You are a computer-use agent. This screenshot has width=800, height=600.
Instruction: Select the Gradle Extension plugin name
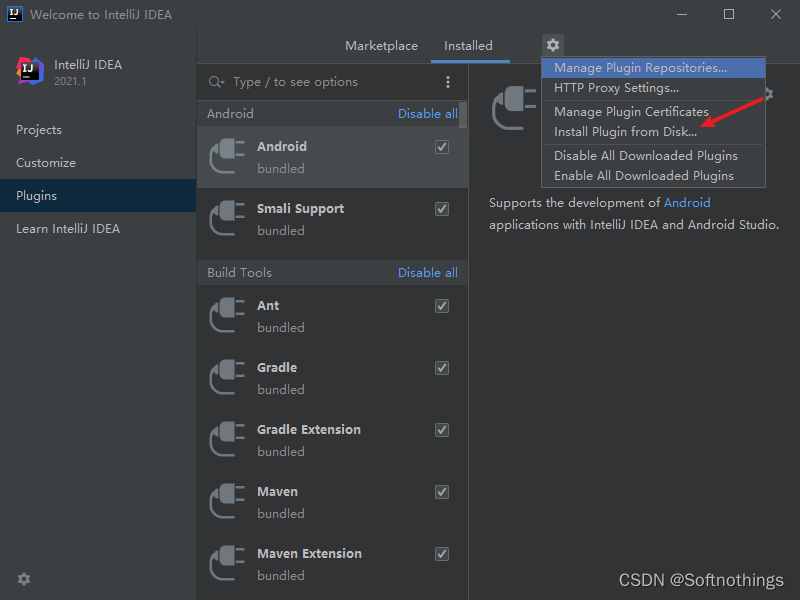click(x=309, y=430)
